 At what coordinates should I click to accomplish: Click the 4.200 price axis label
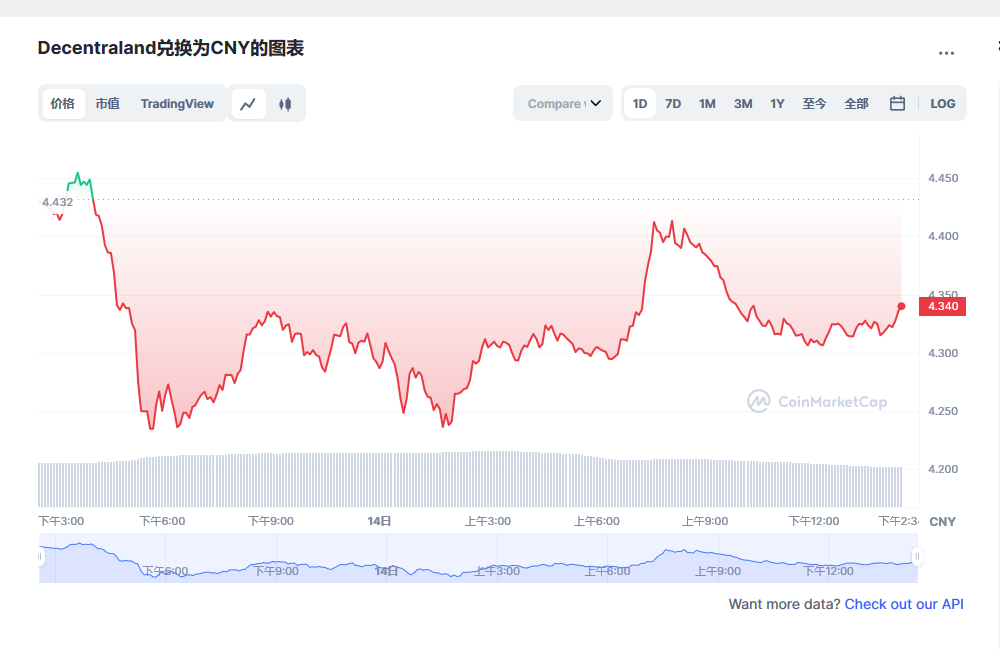[943, 469]
